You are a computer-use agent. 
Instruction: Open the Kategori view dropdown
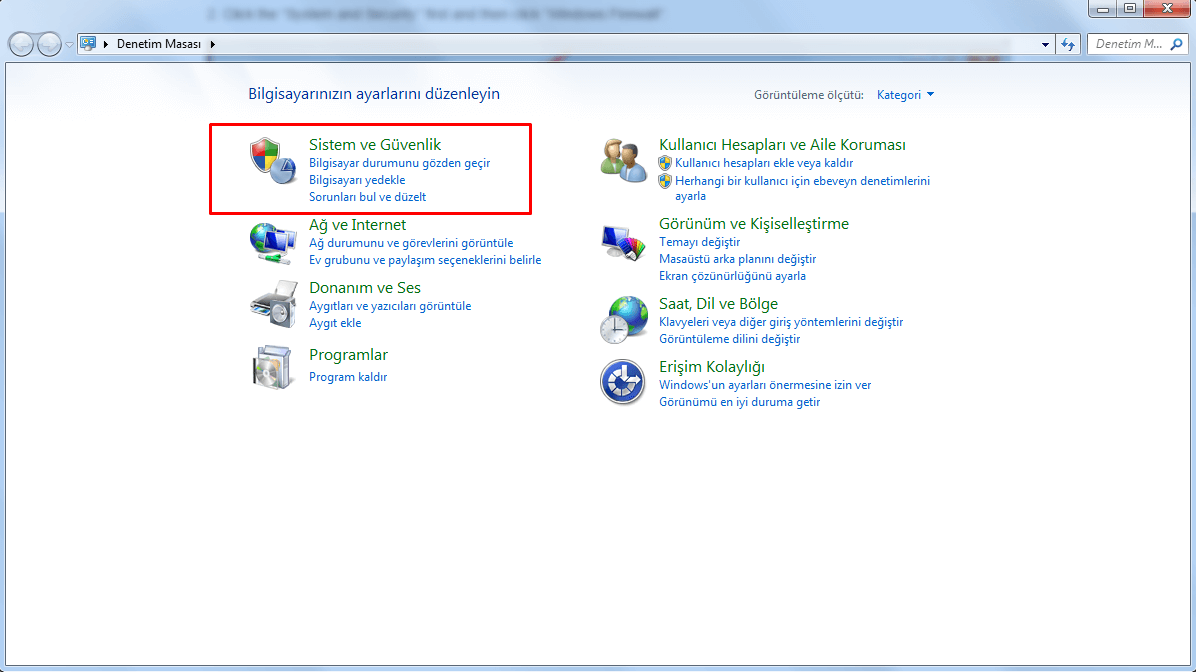905,95
